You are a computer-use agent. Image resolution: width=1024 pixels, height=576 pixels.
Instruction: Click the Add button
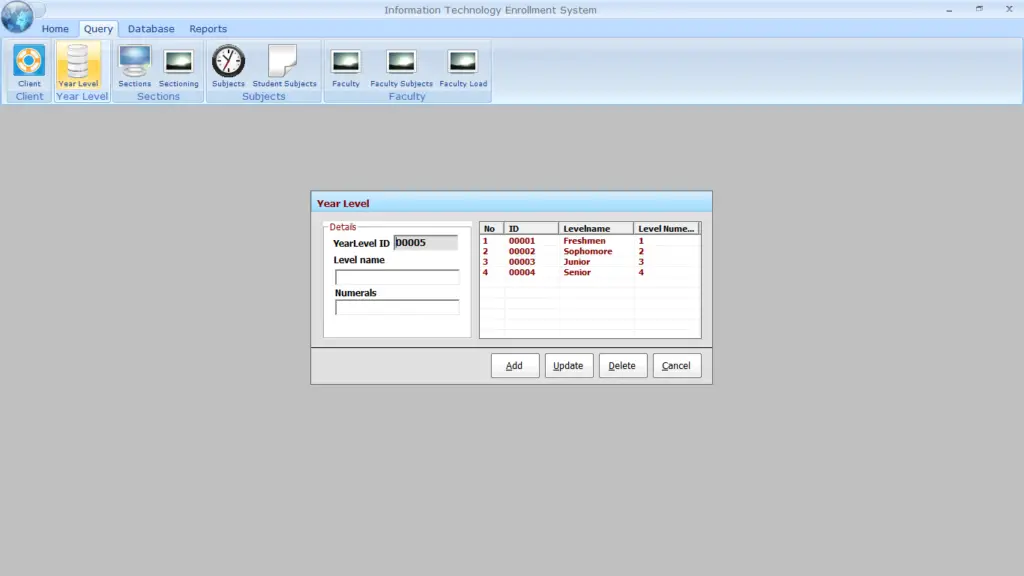click(514, 365)
